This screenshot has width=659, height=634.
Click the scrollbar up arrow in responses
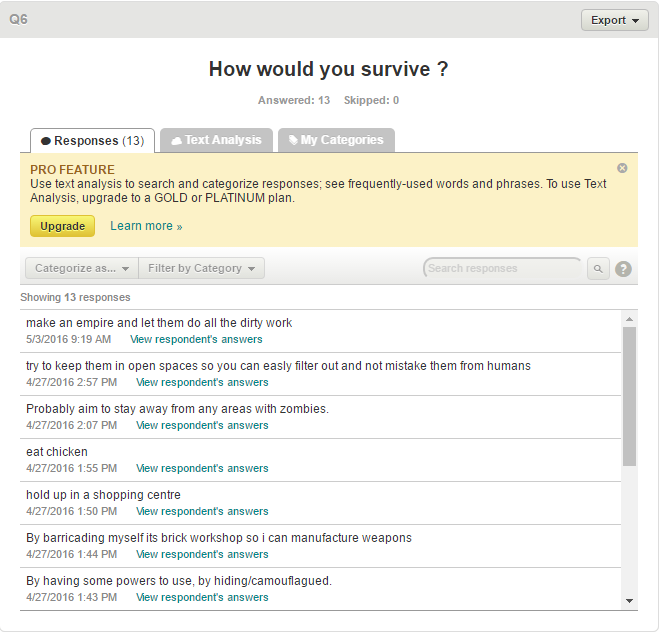pyautogui.click(x=629, y=319)
